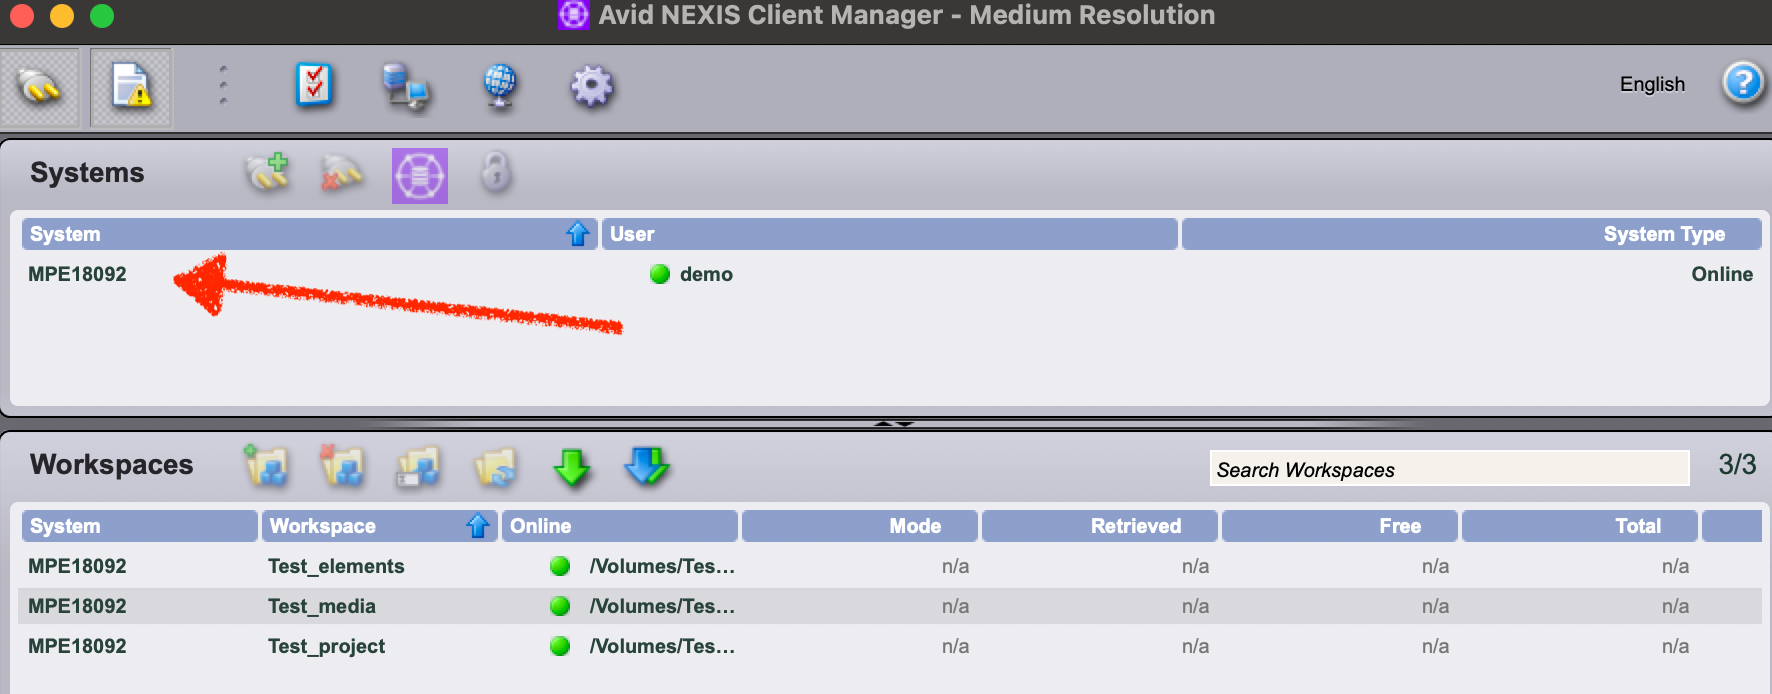This screenshot has height=694, width=1772.
Task: Open Advanced Settings gear icon
Action: click(x=591, y=87)
